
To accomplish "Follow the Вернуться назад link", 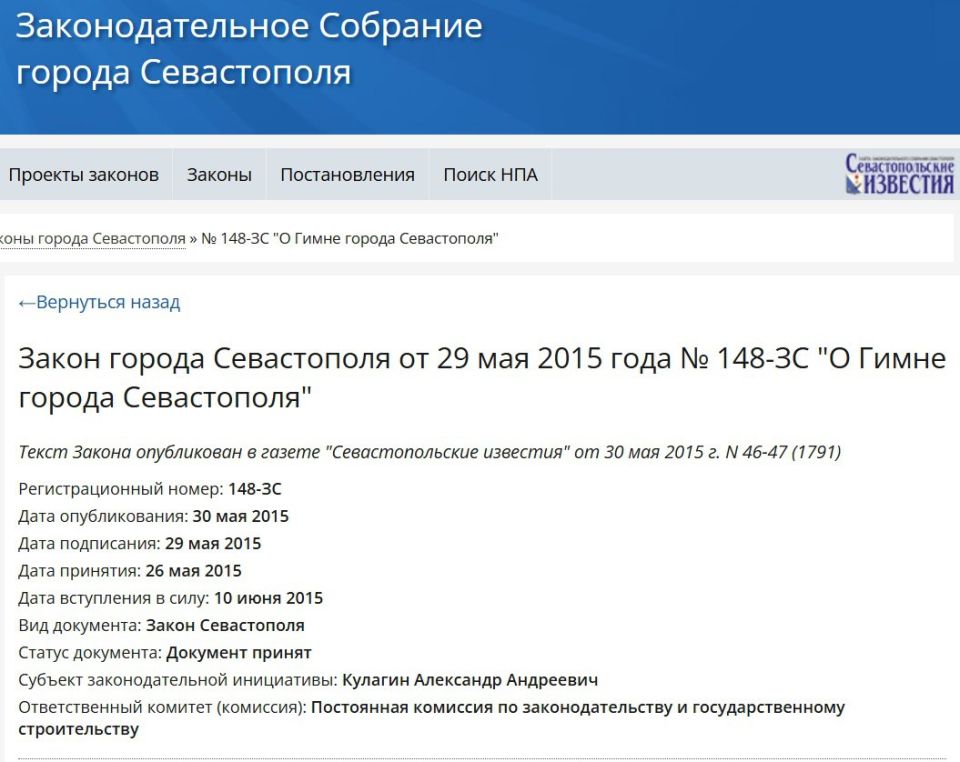I will pos(106,302).
